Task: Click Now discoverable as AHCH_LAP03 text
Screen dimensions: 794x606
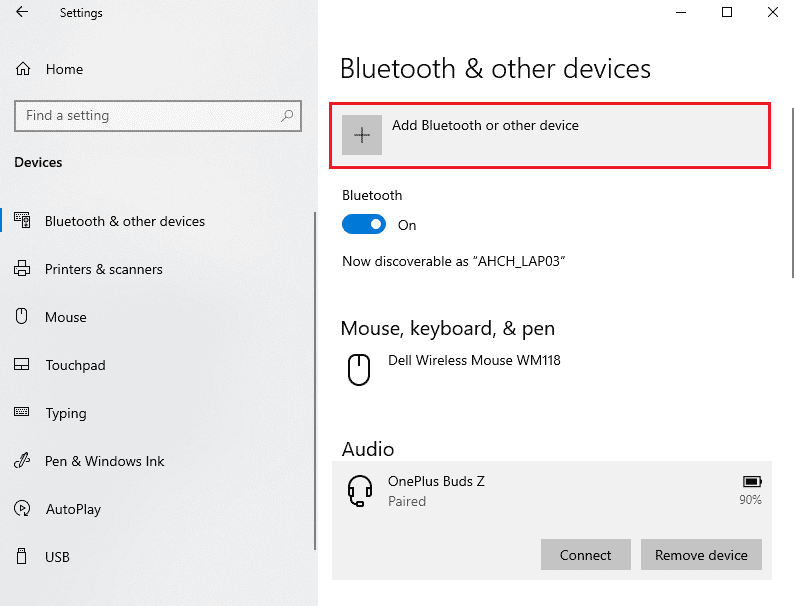Action: pos(454,262)
